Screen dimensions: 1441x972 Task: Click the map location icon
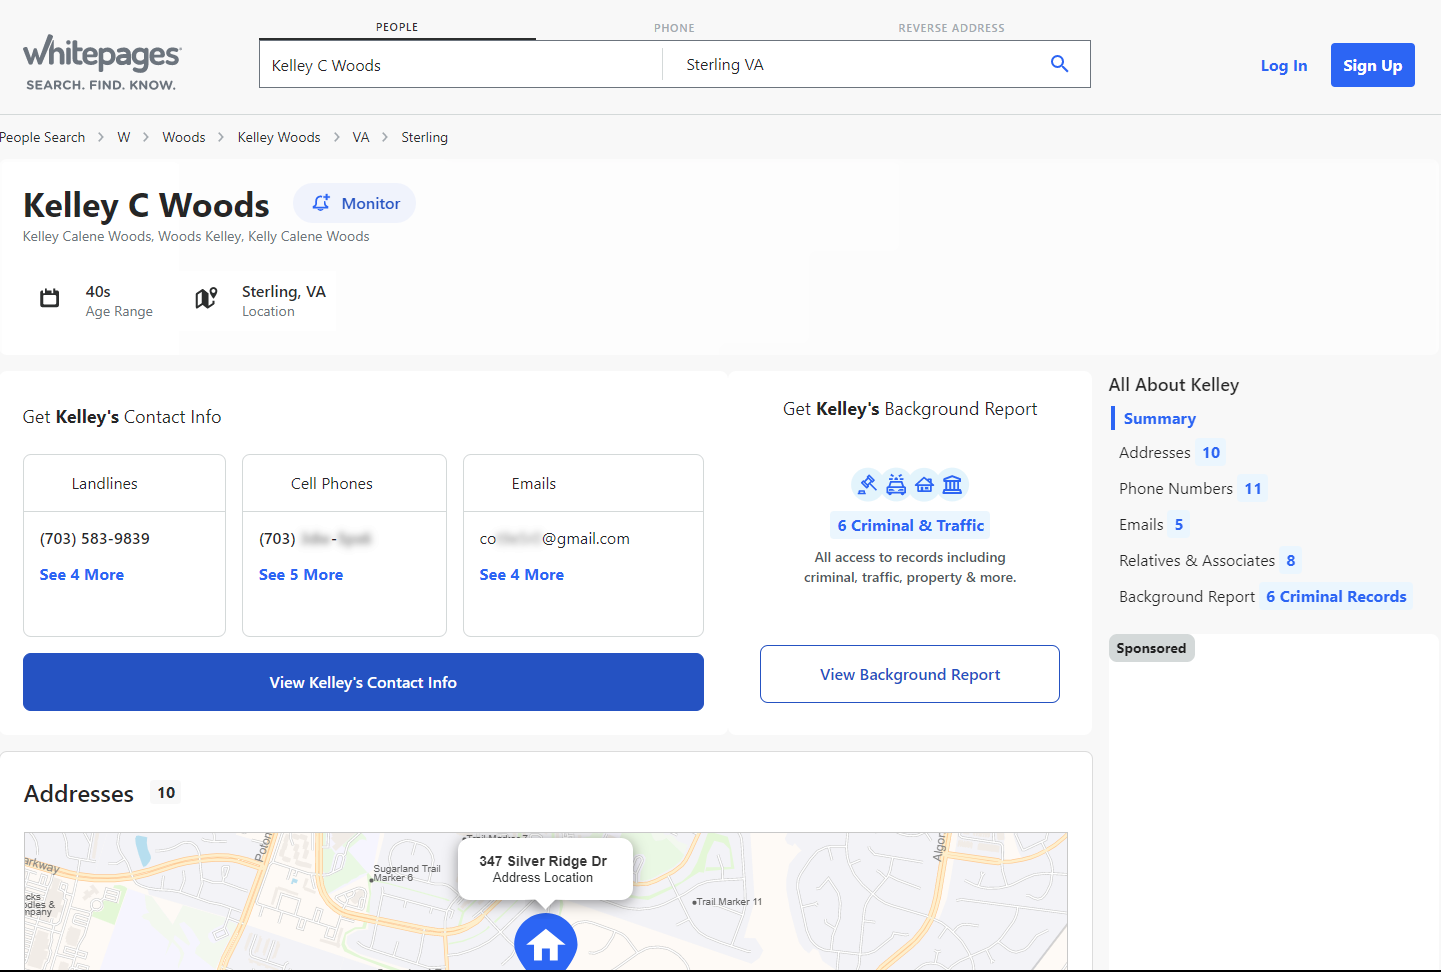coord(206,298)
